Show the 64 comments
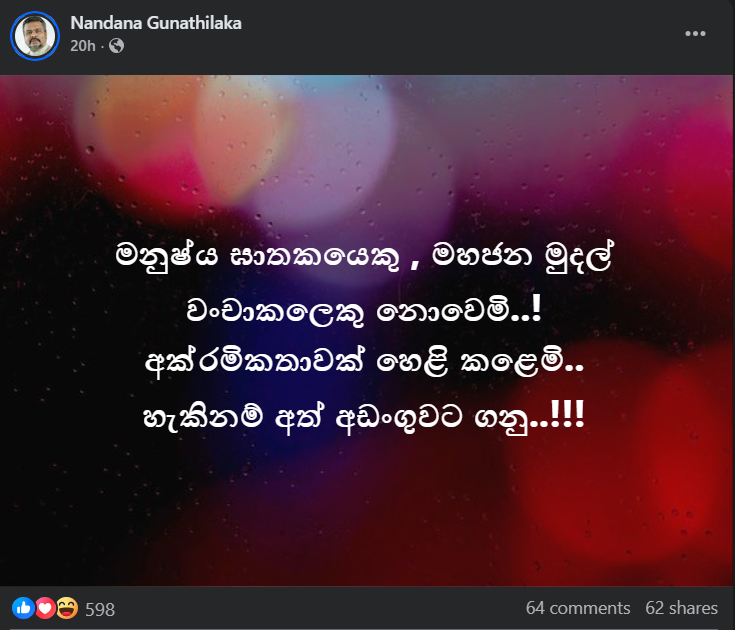This screenshot has height=630, width=735. 578,608
